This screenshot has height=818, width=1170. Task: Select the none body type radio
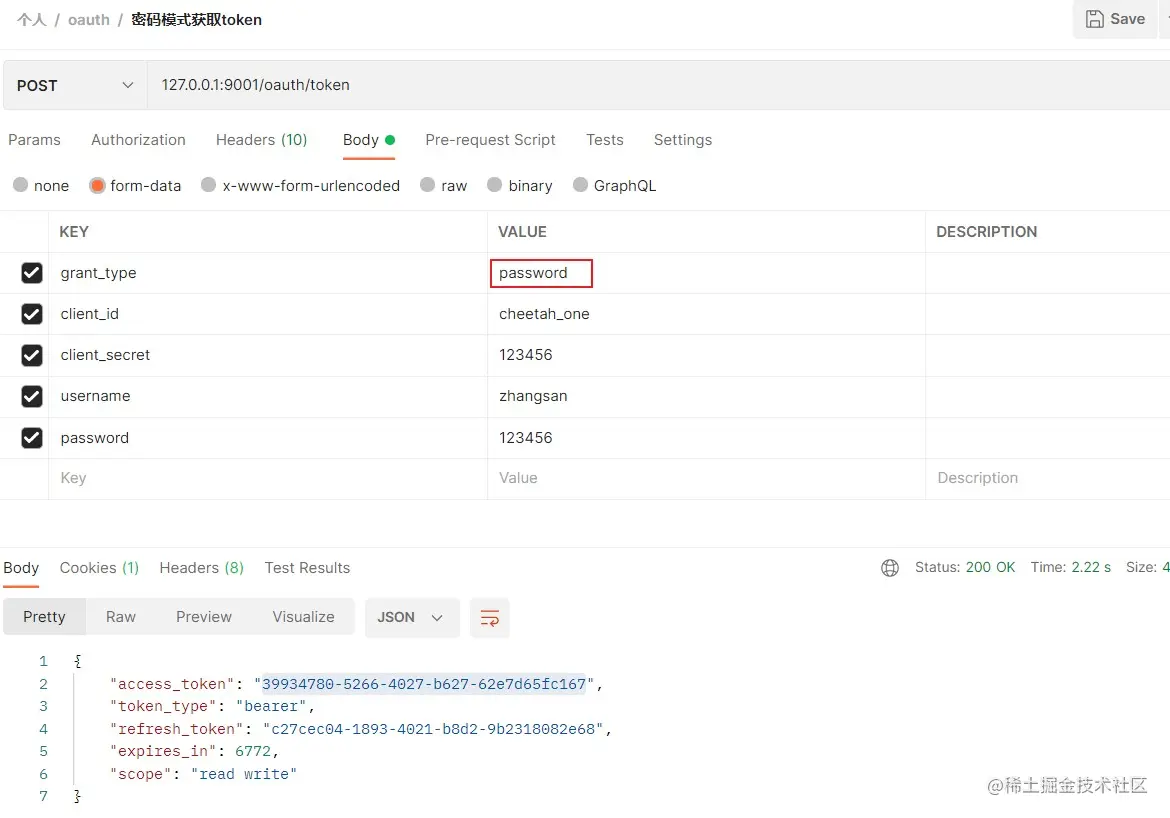point(21,185)
